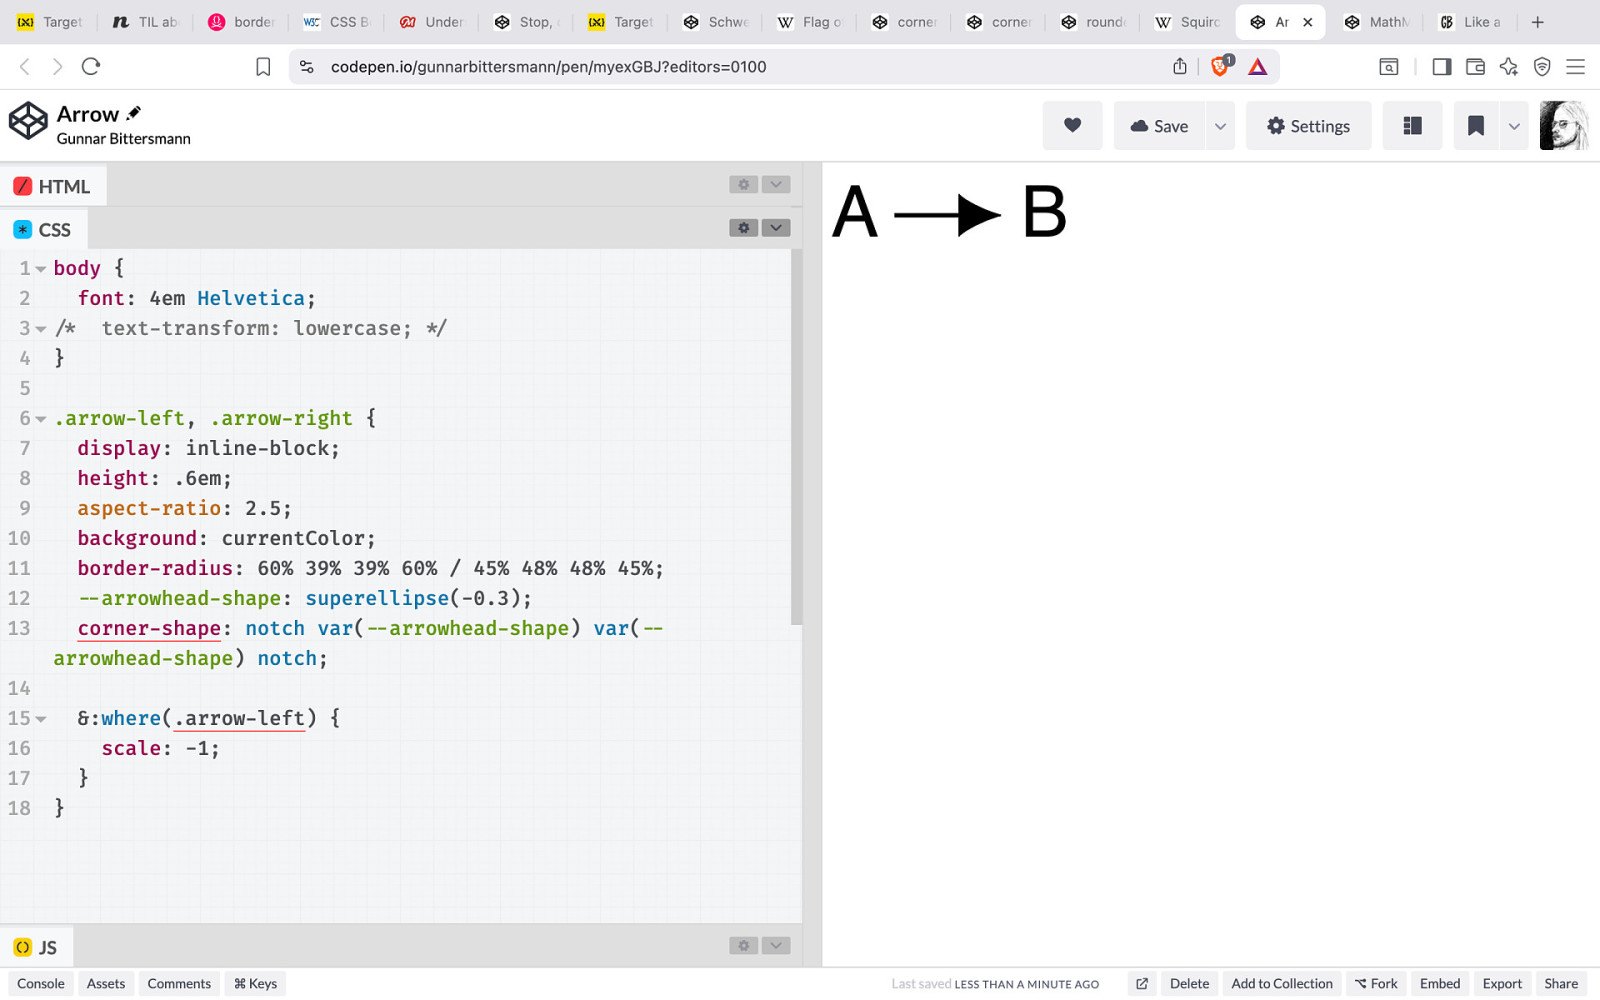The width and height of the screenshot is (1600, 1000).
Task: Switch to the Like a browser tab
Action: click(x=1470, y=22)
